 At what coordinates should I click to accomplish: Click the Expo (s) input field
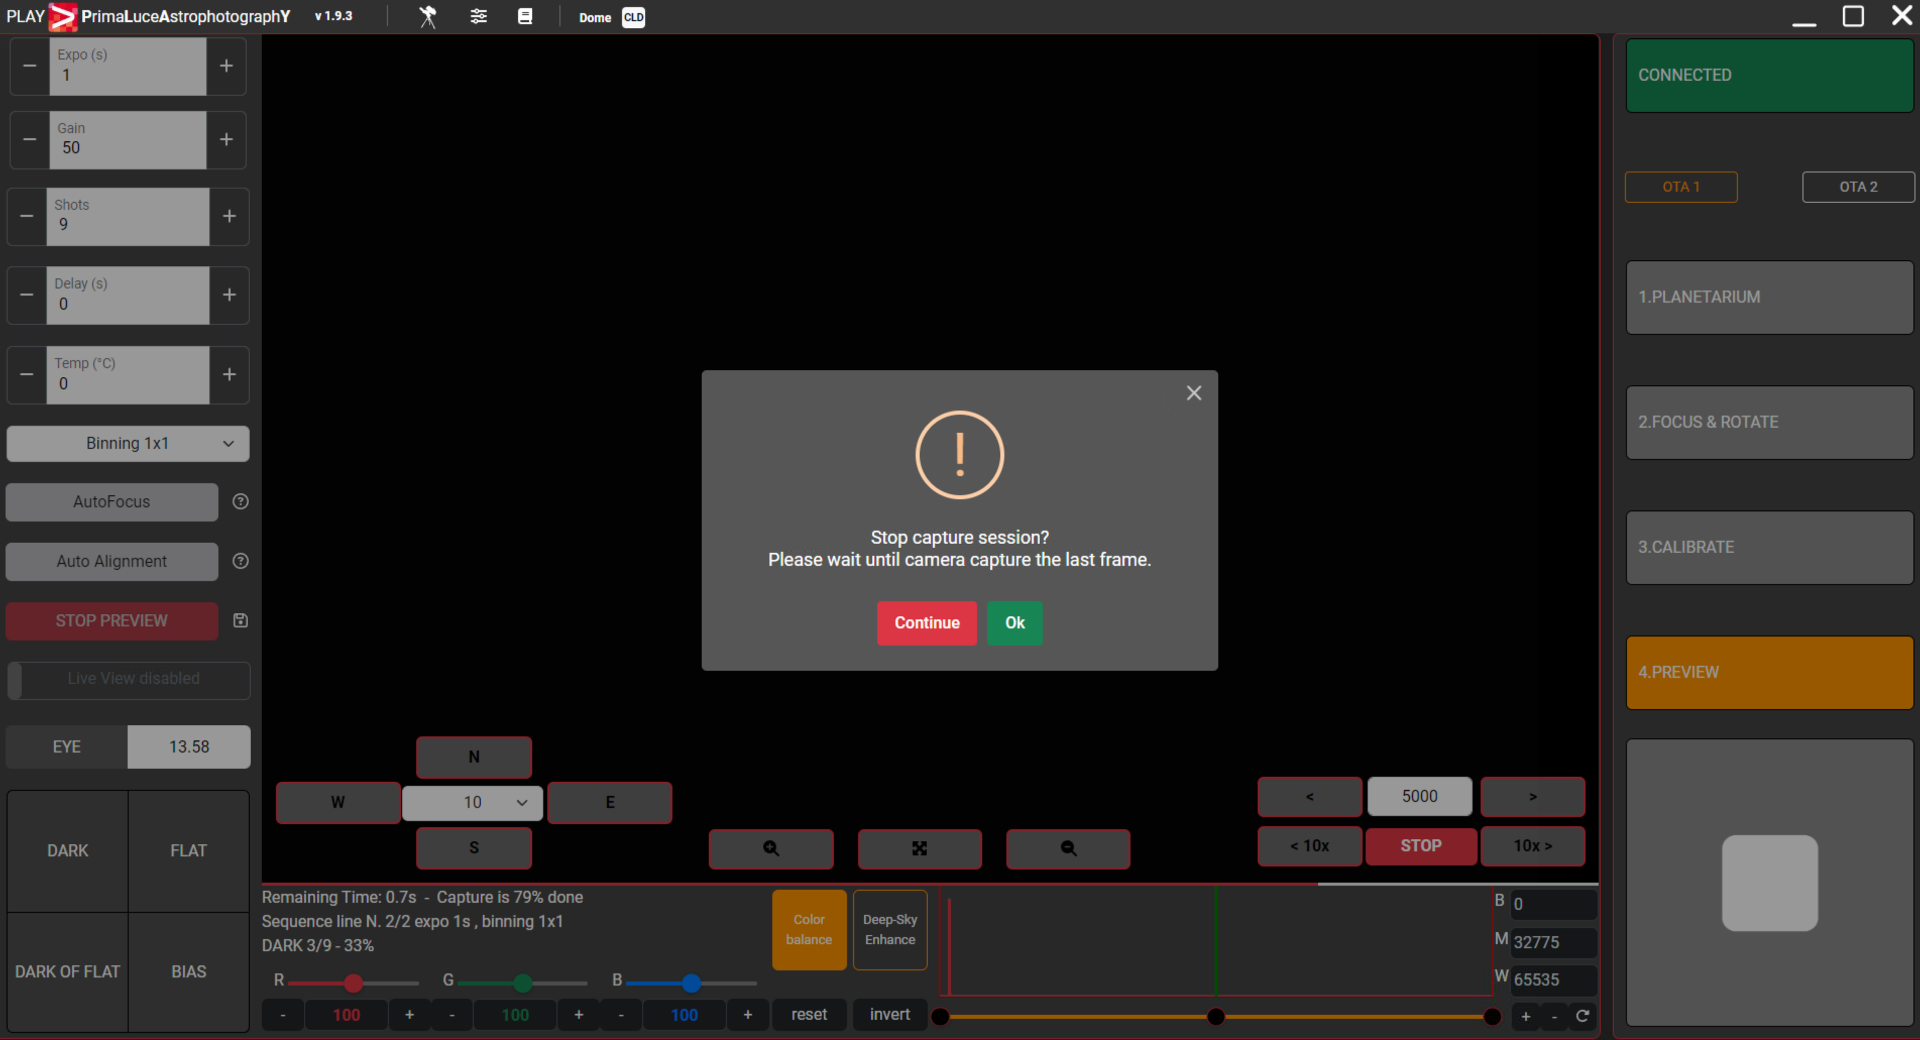128,66
